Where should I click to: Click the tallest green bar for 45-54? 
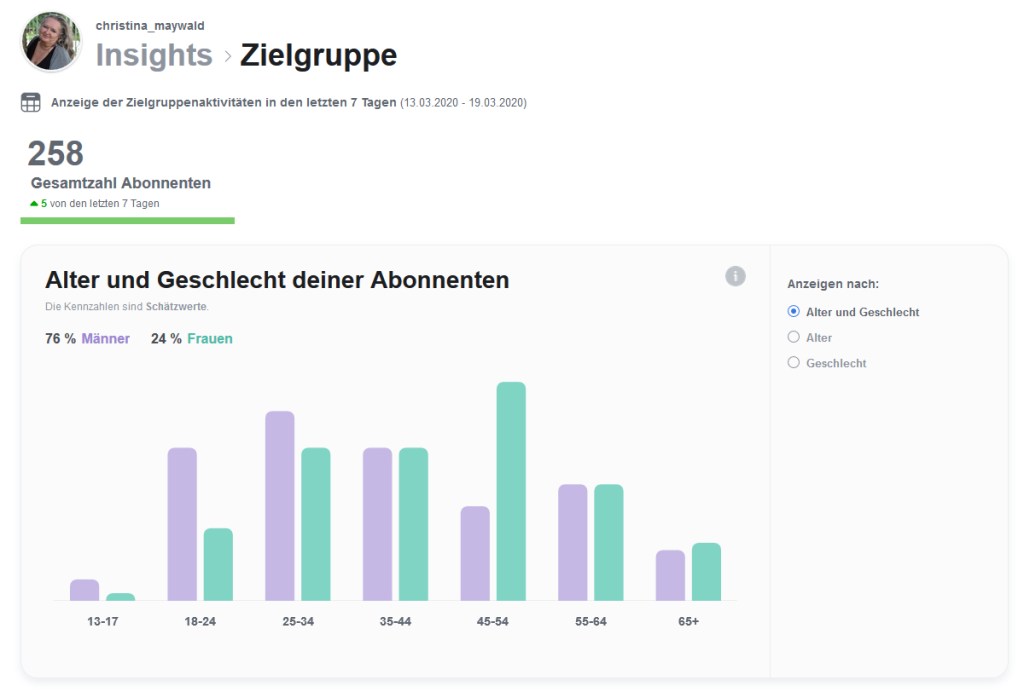pyautogui.click(x=511, y=490)
